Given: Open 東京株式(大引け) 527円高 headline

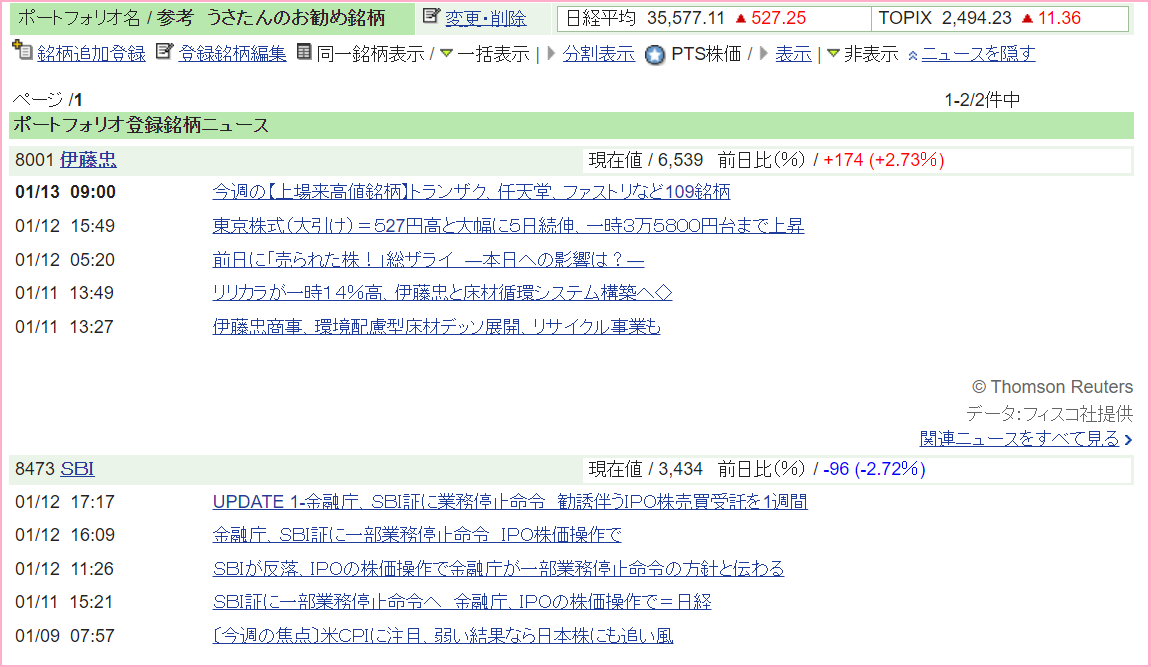Looking at the screenshot, I should click(508, 226).
